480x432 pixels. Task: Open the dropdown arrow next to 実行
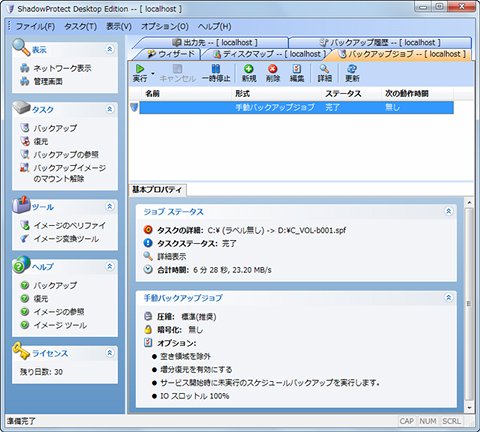pyautogui.click(x=153, y=73)
